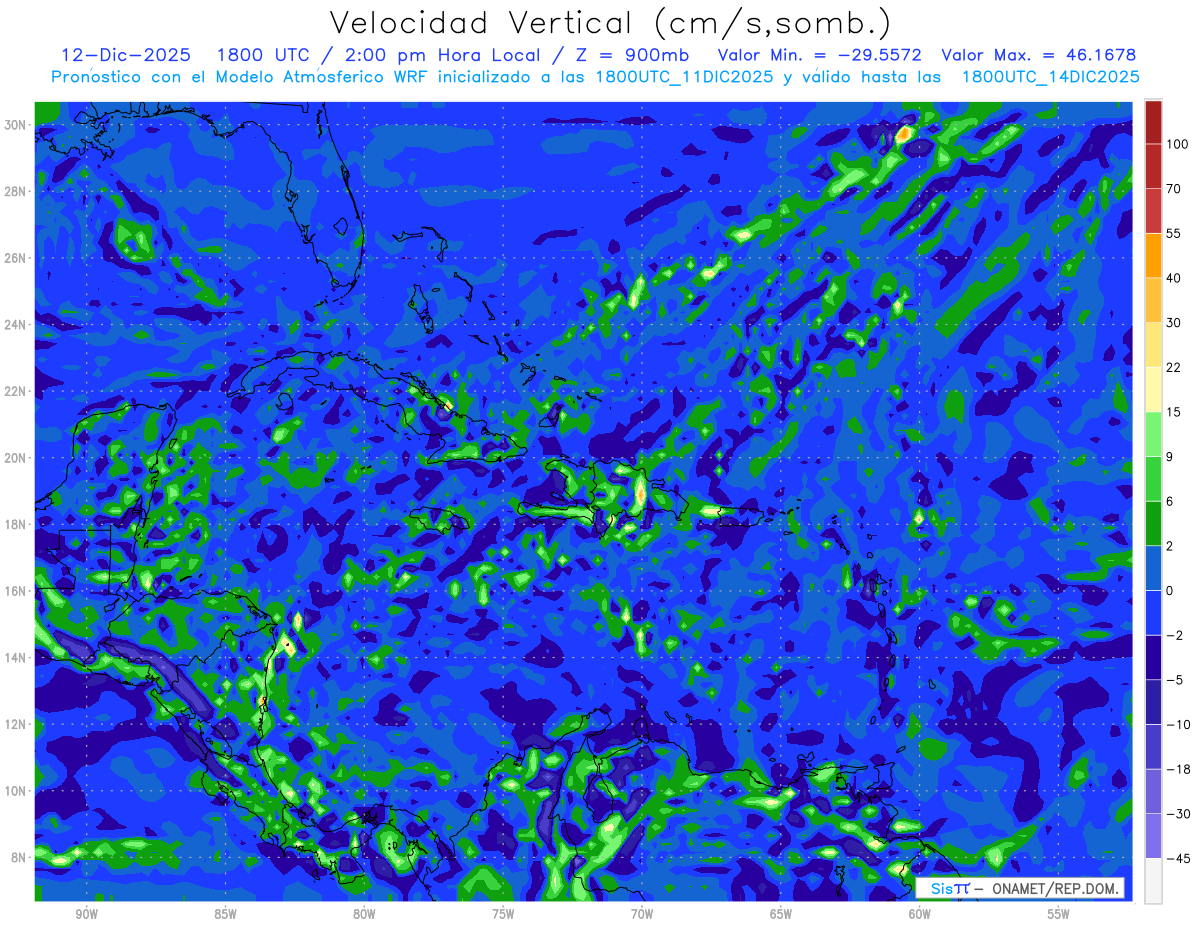
Task: Click the colorbar label "30"
Action: coord(1174,322)
